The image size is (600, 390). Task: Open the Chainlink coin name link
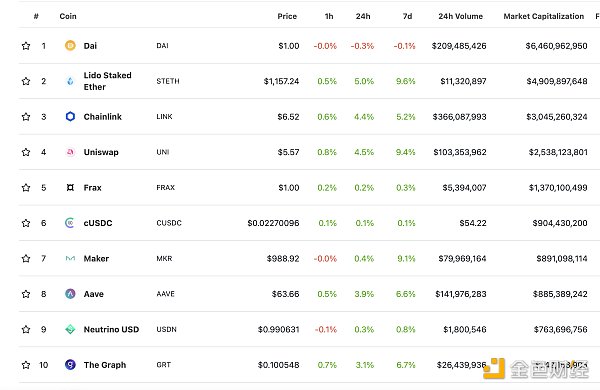point(103,117)
